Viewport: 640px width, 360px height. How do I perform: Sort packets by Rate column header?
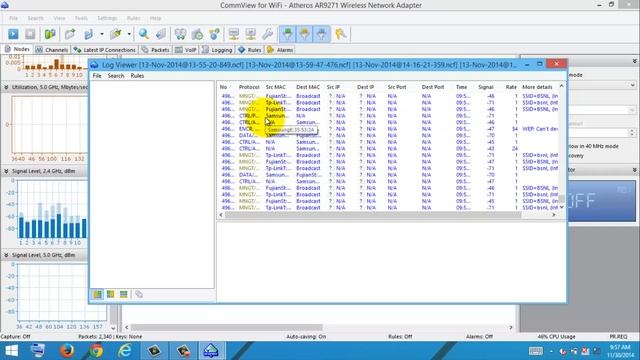[x=511, y=87]
